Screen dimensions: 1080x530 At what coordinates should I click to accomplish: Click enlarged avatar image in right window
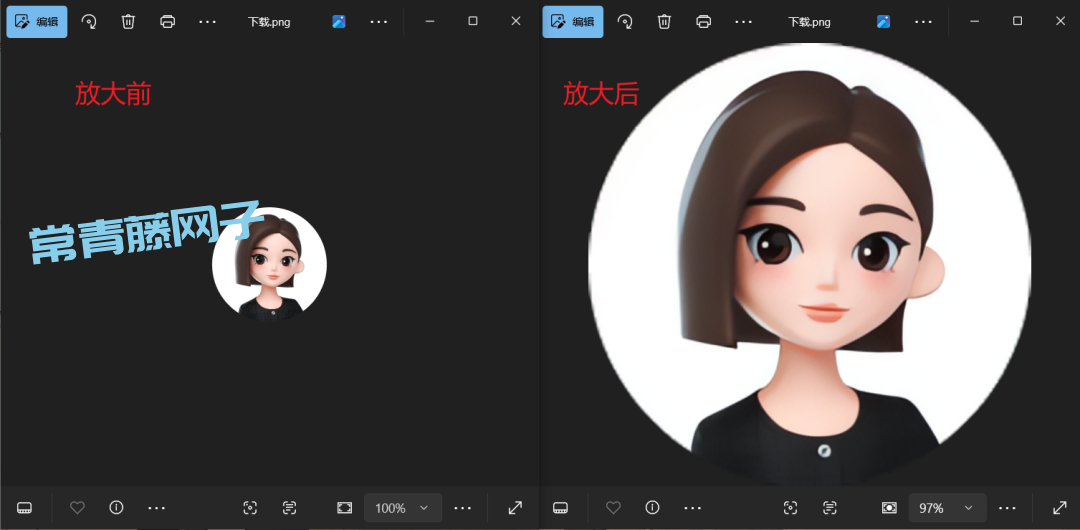pyautogui.click(x=809, y=262)
